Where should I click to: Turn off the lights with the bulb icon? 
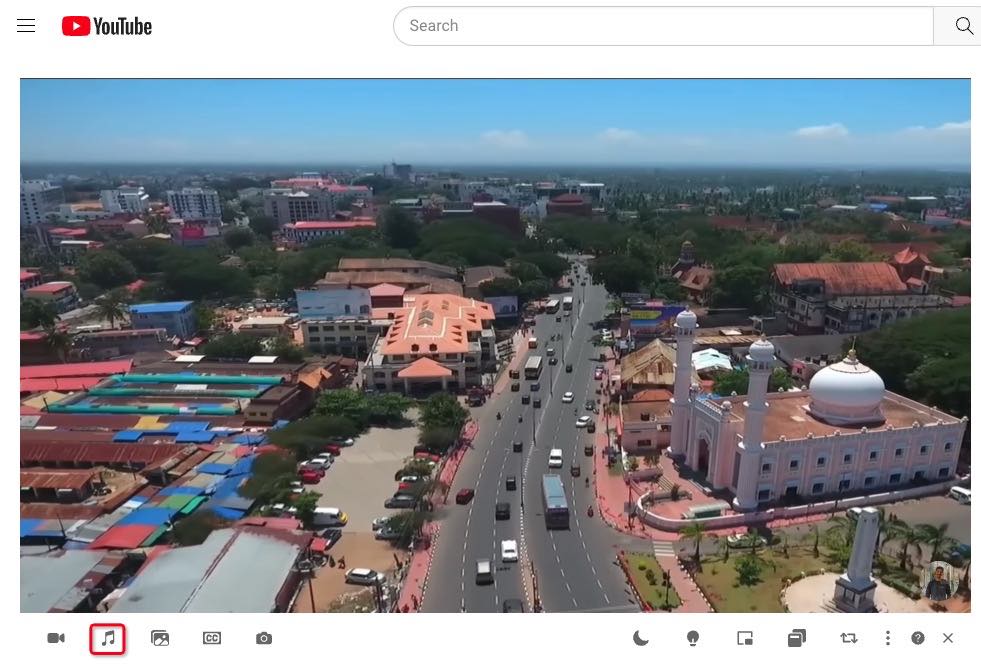coord(692,637)
